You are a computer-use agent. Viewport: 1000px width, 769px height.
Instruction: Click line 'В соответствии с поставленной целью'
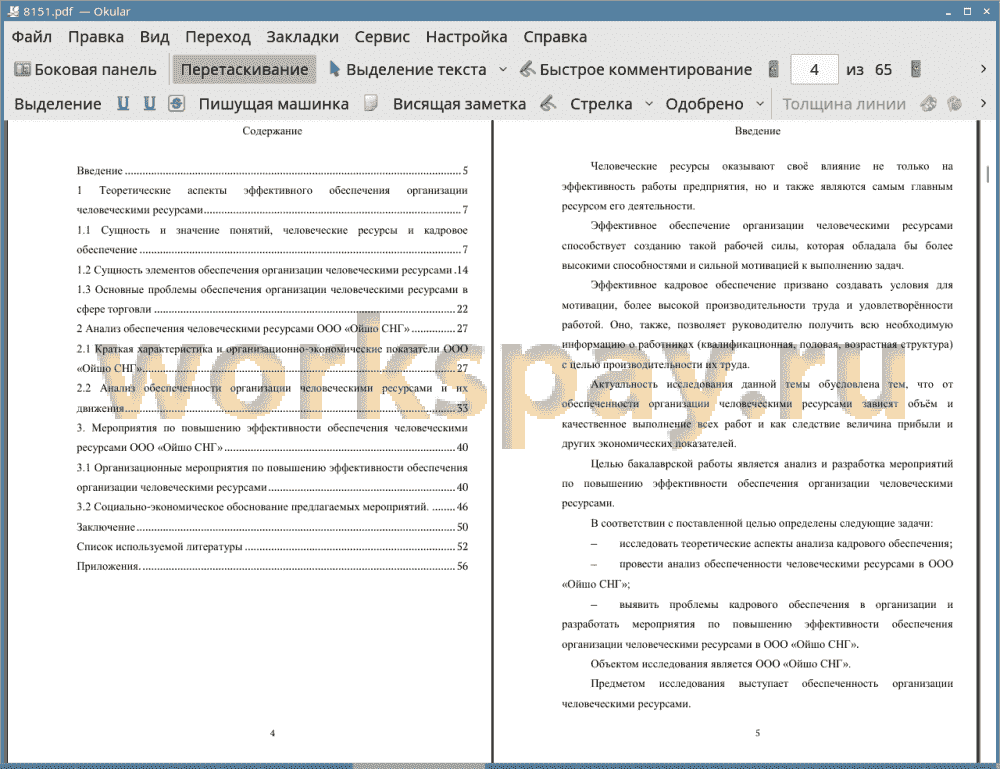pyautogui.click(x=761, y=524)
